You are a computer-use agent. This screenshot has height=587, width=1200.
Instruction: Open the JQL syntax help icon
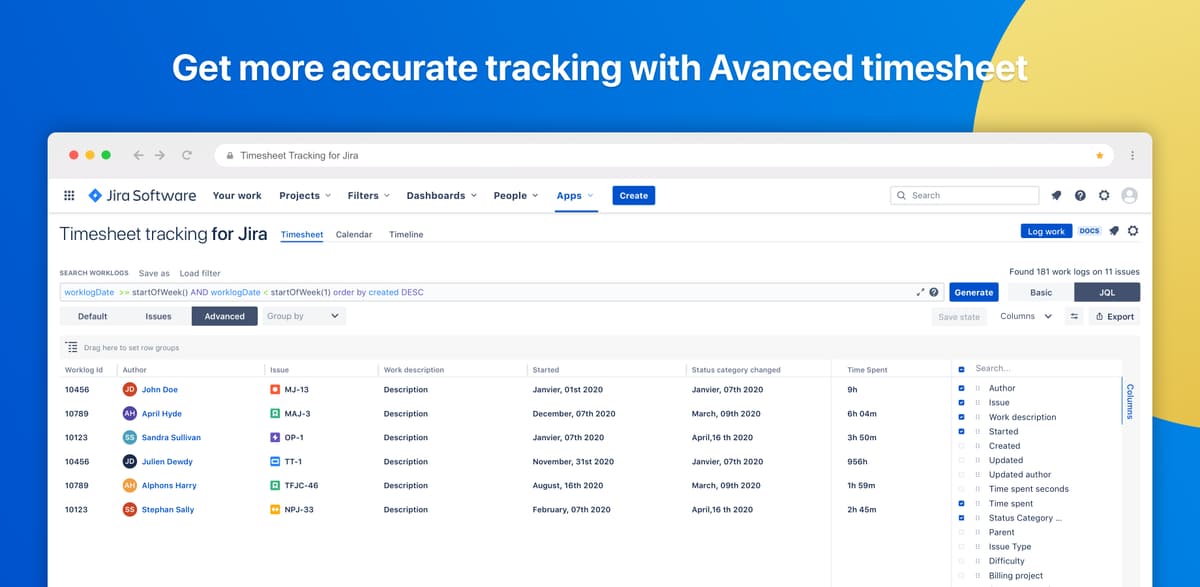pos(933,292)
